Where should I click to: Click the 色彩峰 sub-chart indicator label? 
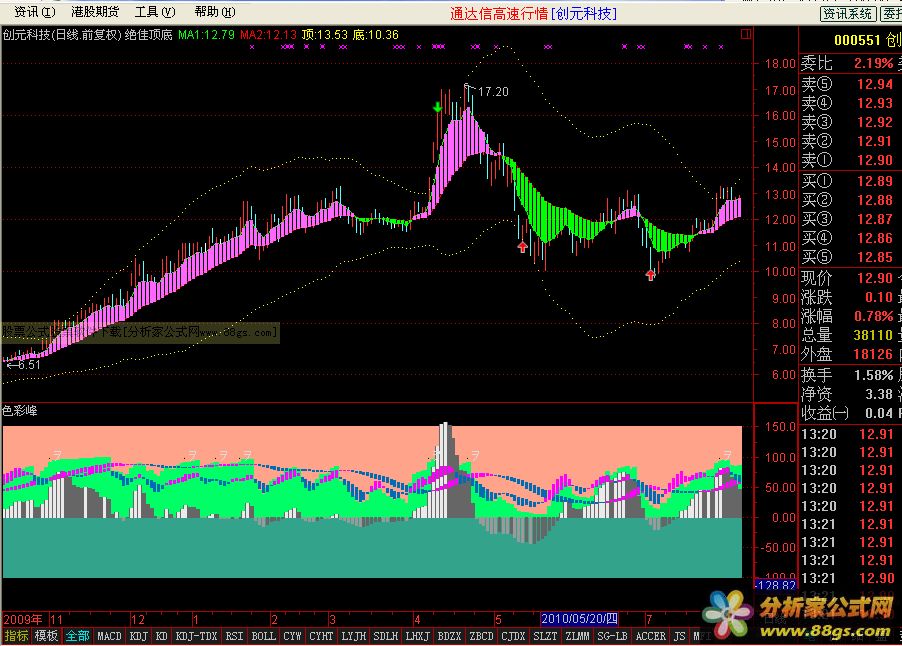pos(20,411)
